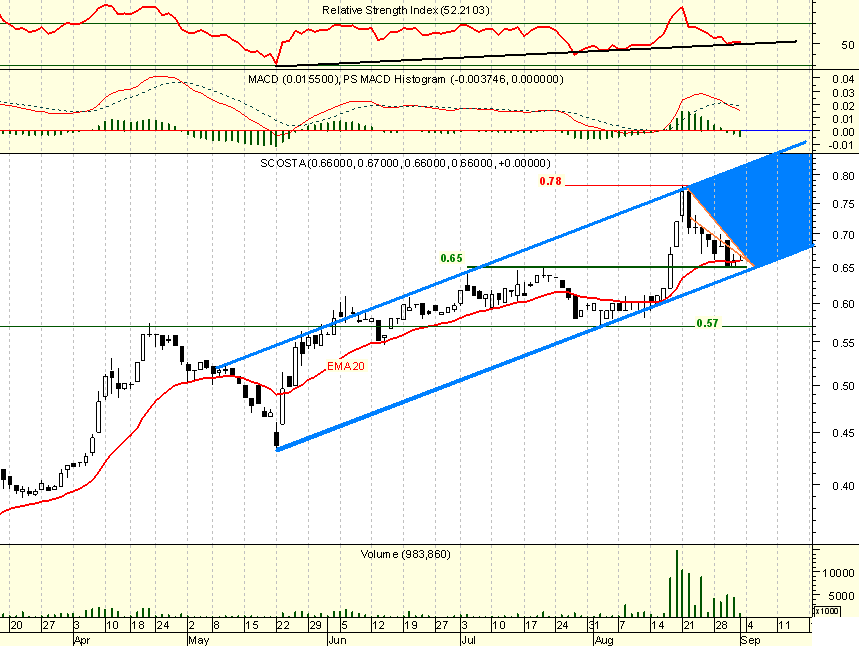The width and height of the screenshot is (859, 646).
Task: Click the red EMA20 label
Action: 346,366
